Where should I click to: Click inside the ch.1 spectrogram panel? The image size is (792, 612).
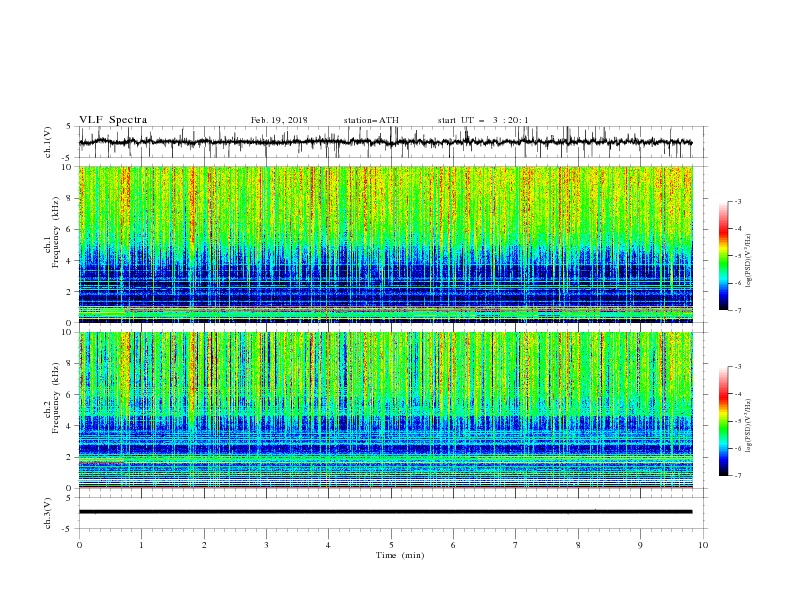click(x=385, y=244)
